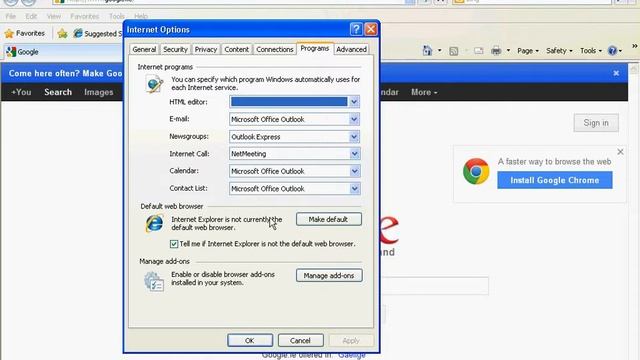Viewport: 640px width, 360px height.
Task: Expand the Internet Call dropdown
Action: (x=354, y=154)
